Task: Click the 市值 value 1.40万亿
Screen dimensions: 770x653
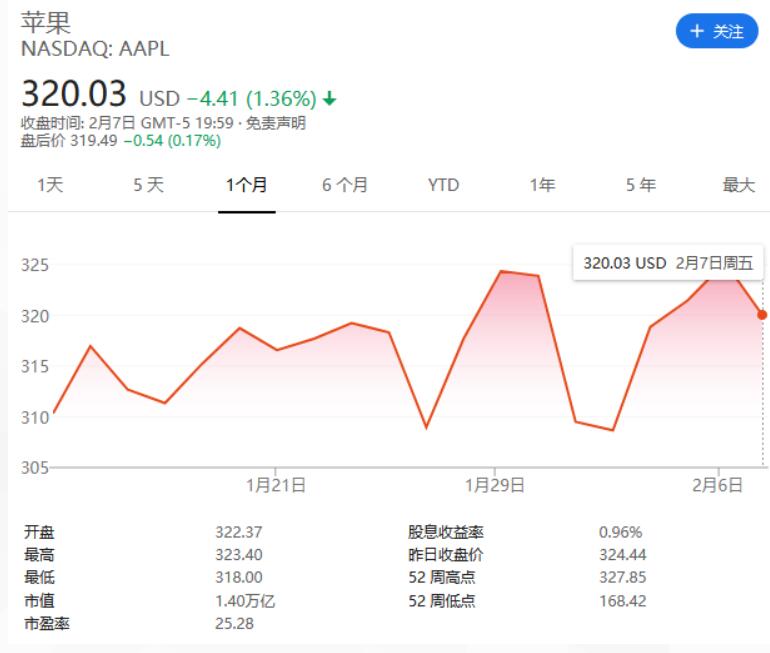Action: (x=245, y=601)
